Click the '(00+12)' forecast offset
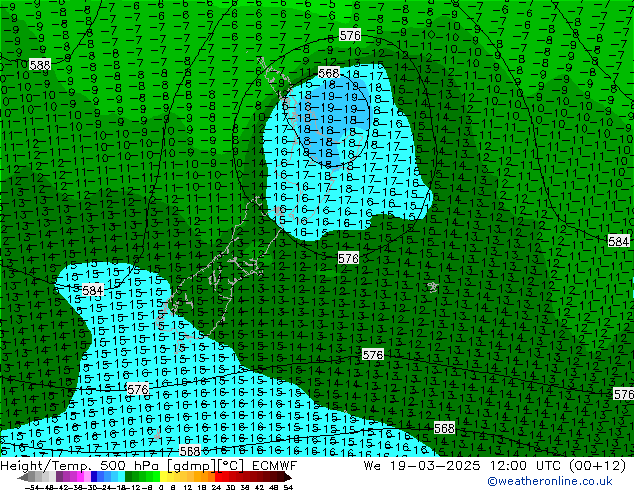This screenshot has height=490, width=634. [598, 466]
